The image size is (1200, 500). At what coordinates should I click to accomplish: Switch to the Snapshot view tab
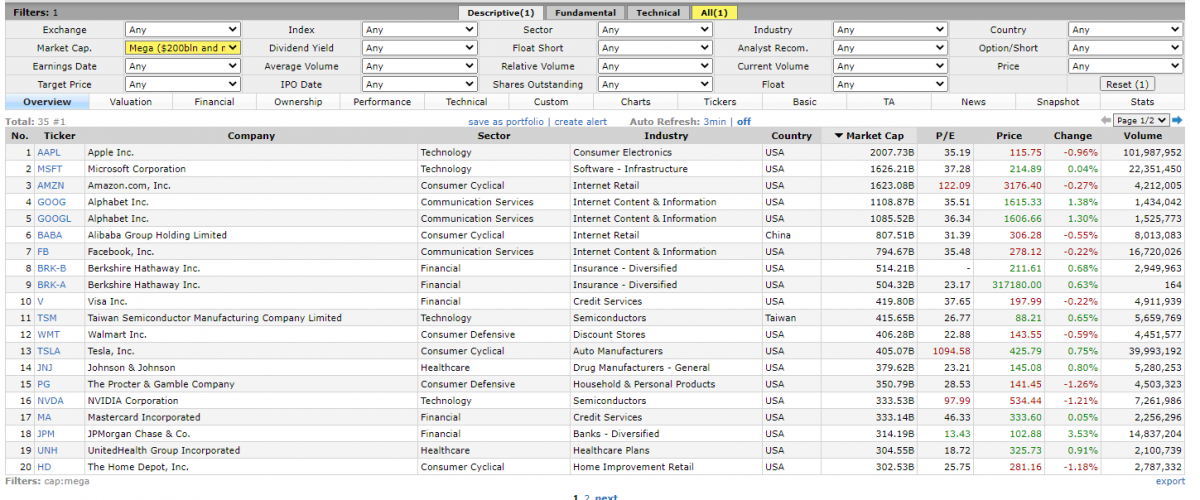pyautogui.click(x=1058, y=102)
